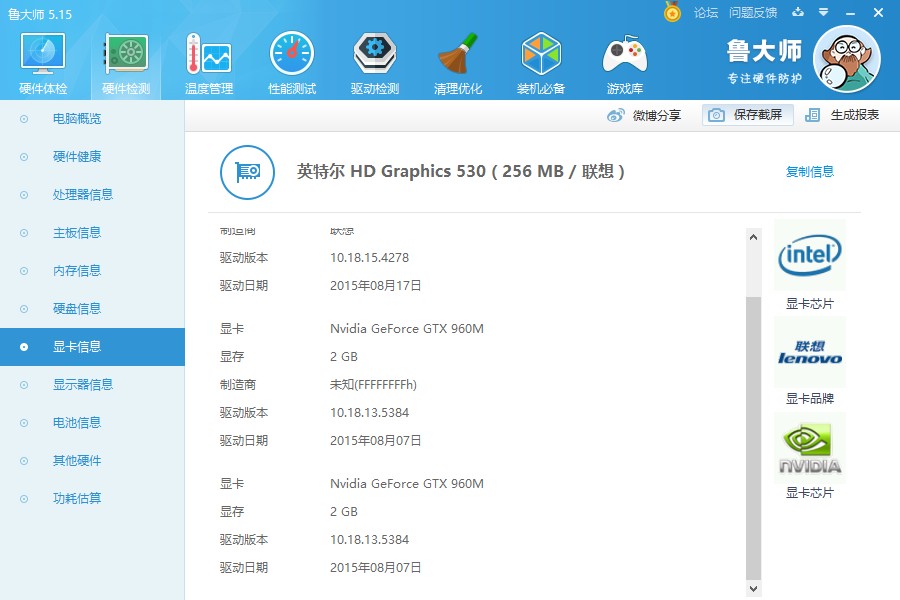Viewport: 900px width, 600px height.
Task: Click the scroll up arrow of info list
Action: 754,237
